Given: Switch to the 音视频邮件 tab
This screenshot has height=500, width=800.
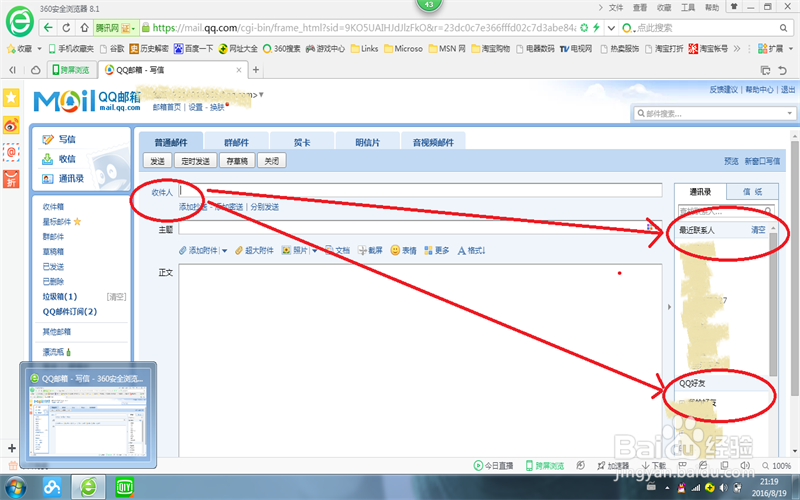Looking at the screenshot, I should click(433, 142).
